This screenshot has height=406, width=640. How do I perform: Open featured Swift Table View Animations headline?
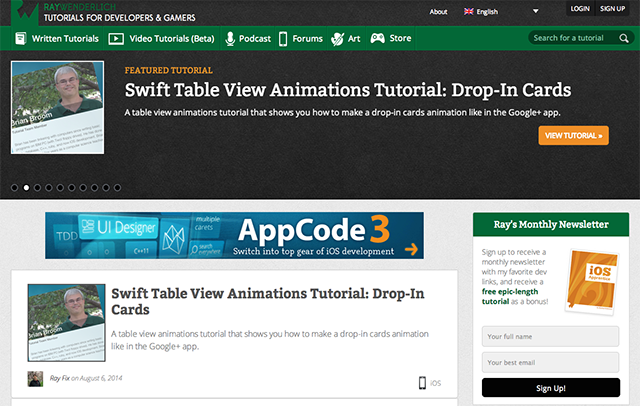[348, 90]
